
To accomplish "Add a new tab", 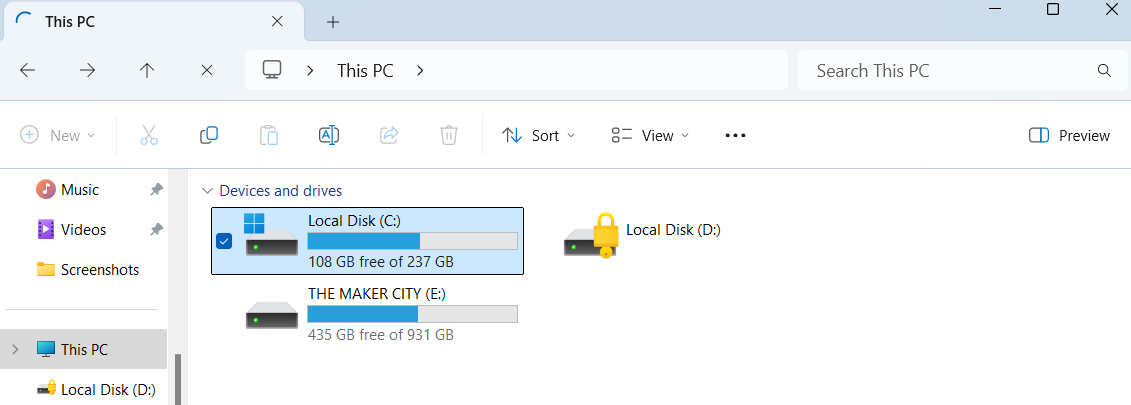I will 333,22.
